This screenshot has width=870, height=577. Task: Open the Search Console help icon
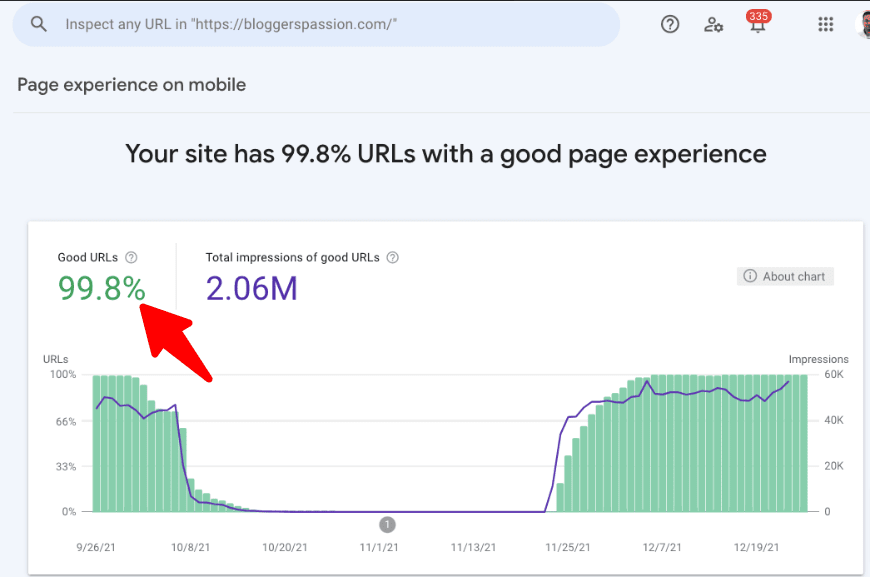pos(670,24)
